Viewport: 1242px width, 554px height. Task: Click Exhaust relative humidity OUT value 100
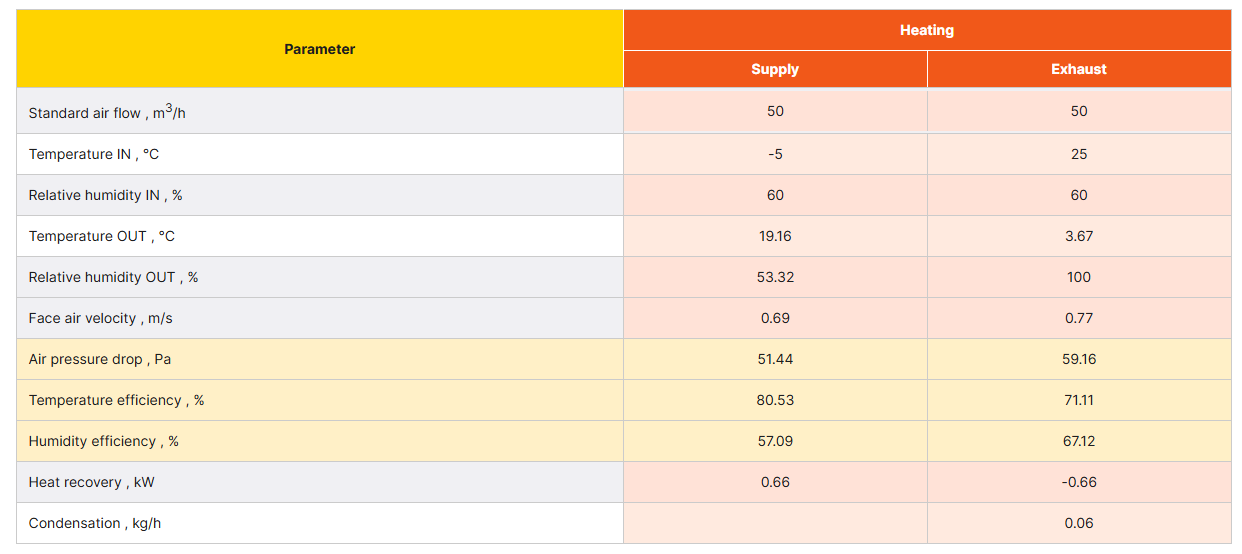pyautogui.click(x=1079, y=277)
